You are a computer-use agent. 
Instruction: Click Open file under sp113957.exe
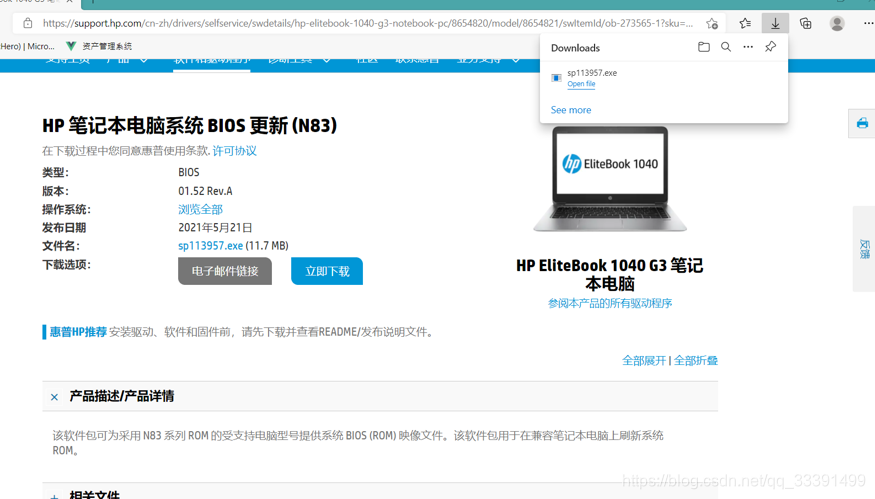coord(581,84)
